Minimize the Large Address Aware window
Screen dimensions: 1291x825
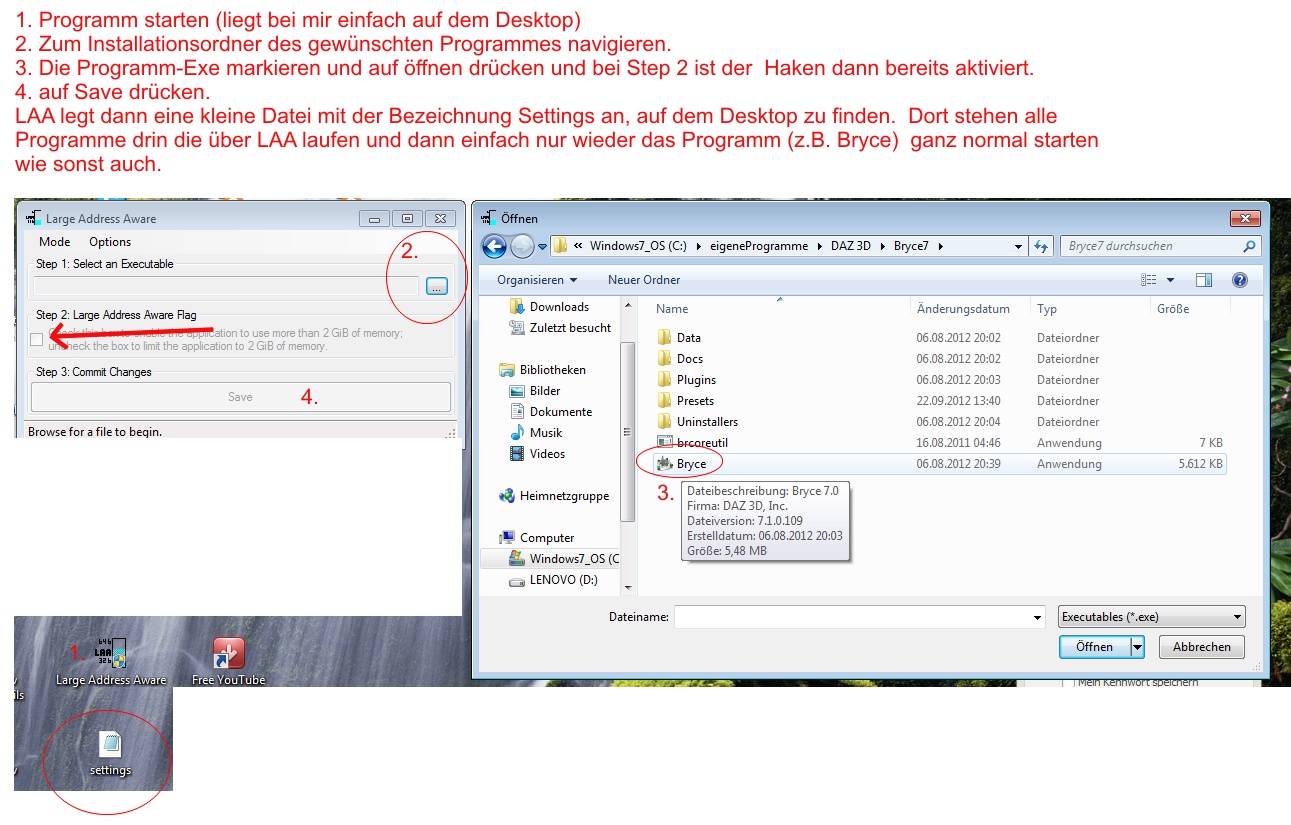[374, 218]
